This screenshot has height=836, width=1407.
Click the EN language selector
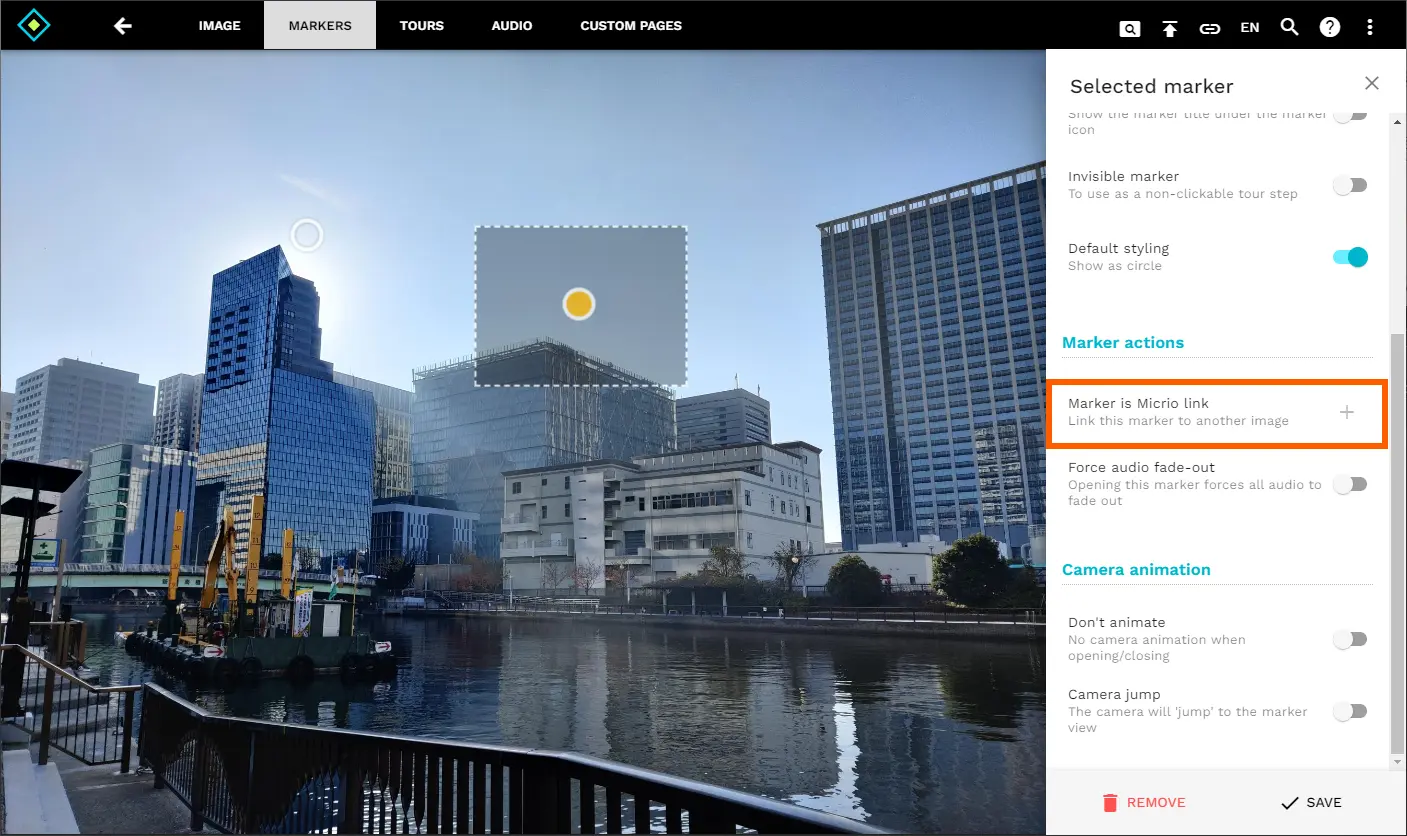pos(1249,27)
